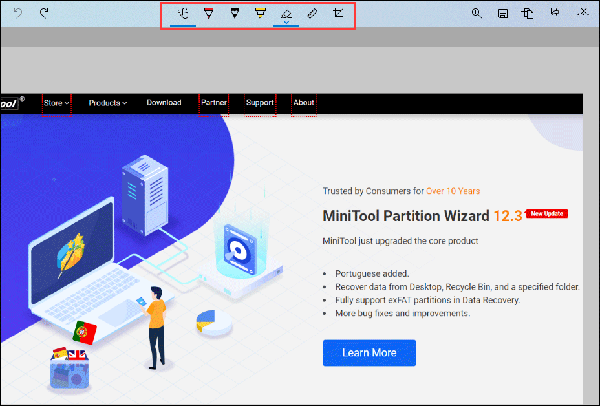Screen dimensions: 600x406
Task: Click the Undo arrow icon
Action: (x=18, y=14)
